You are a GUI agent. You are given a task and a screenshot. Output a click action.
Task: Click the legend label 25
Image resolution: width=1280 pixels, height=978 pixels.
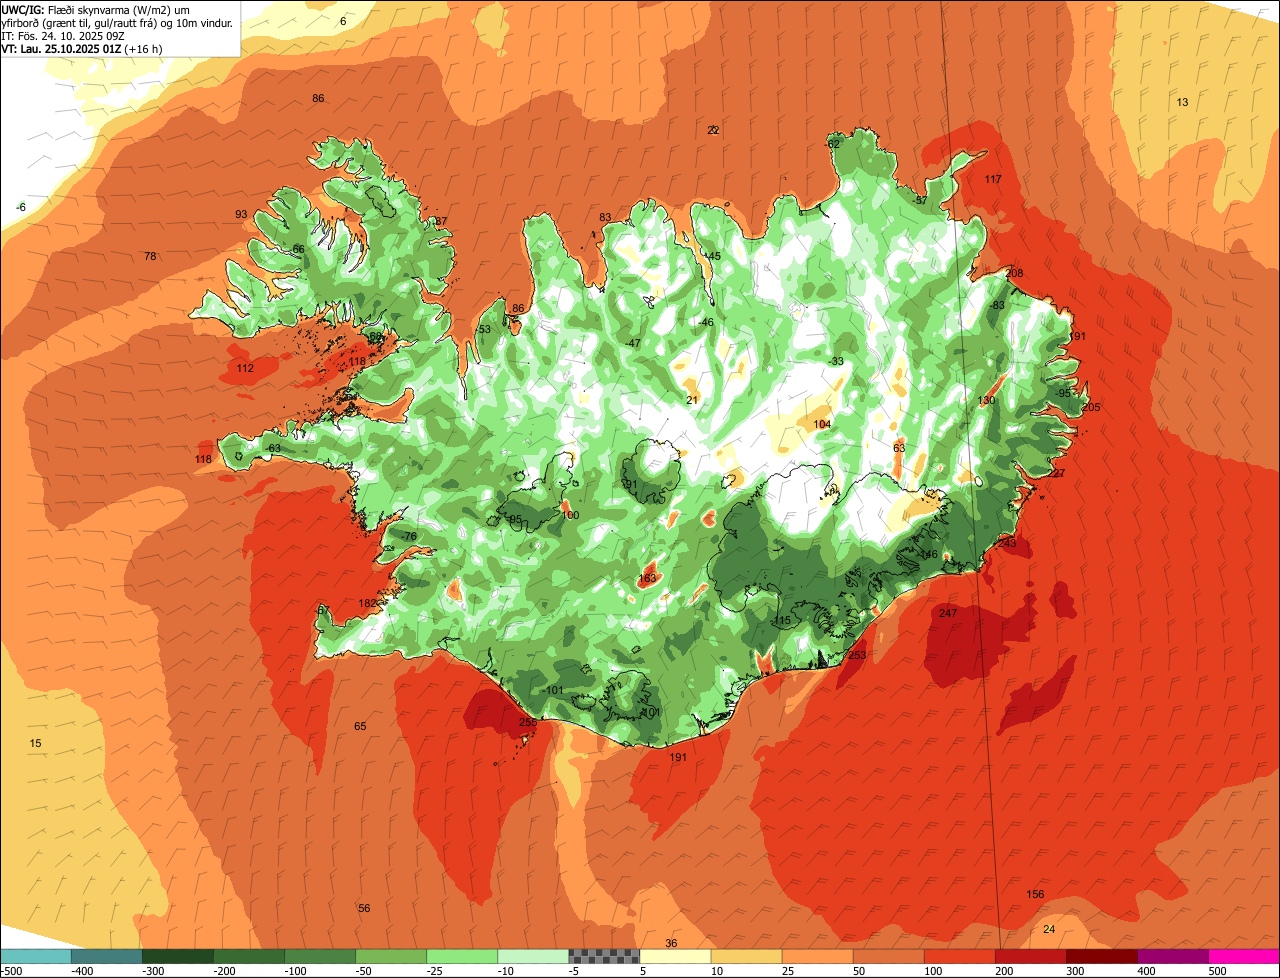click(789, 970)
